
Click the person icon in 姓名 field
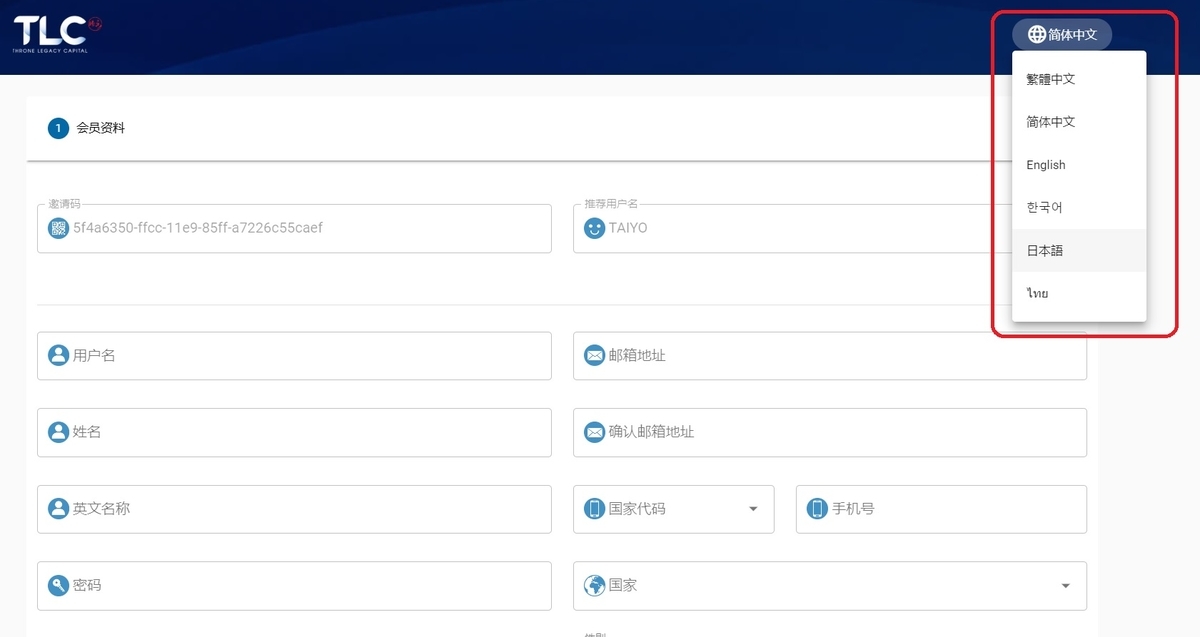coord(59,432)
